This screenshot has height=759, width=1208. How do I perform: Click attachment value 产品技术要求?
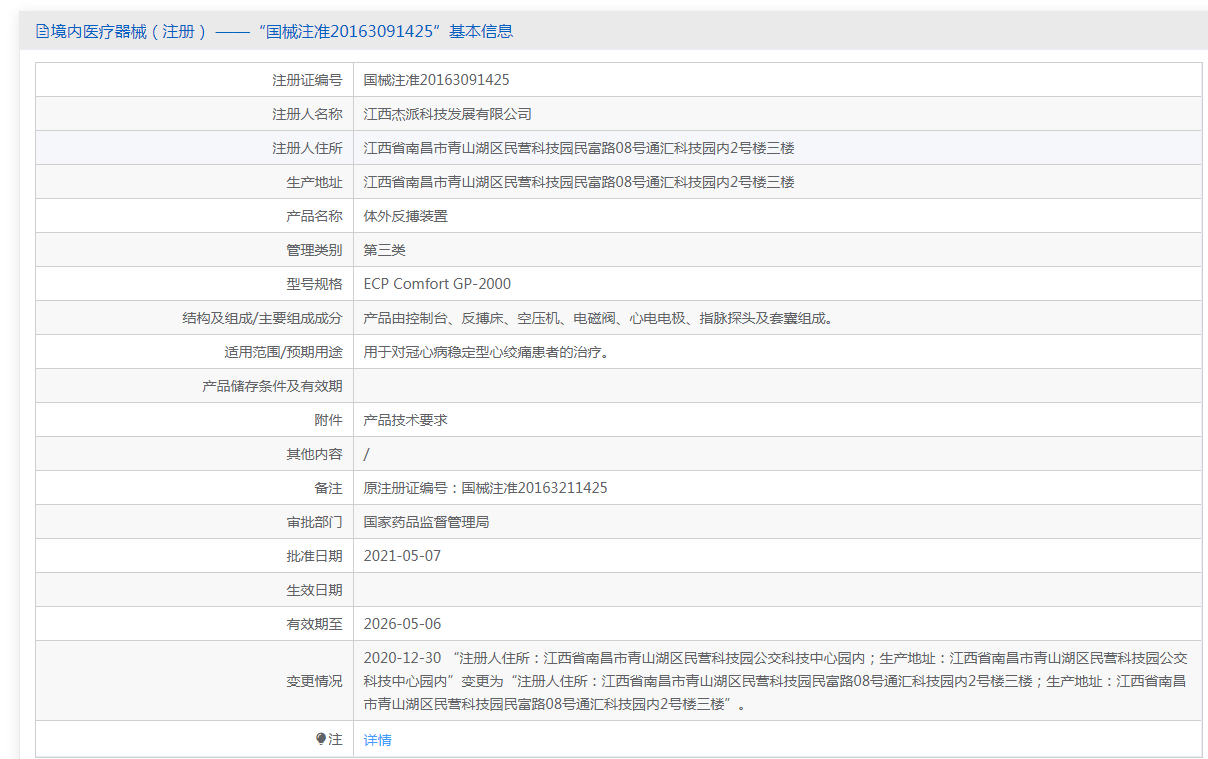406,420
